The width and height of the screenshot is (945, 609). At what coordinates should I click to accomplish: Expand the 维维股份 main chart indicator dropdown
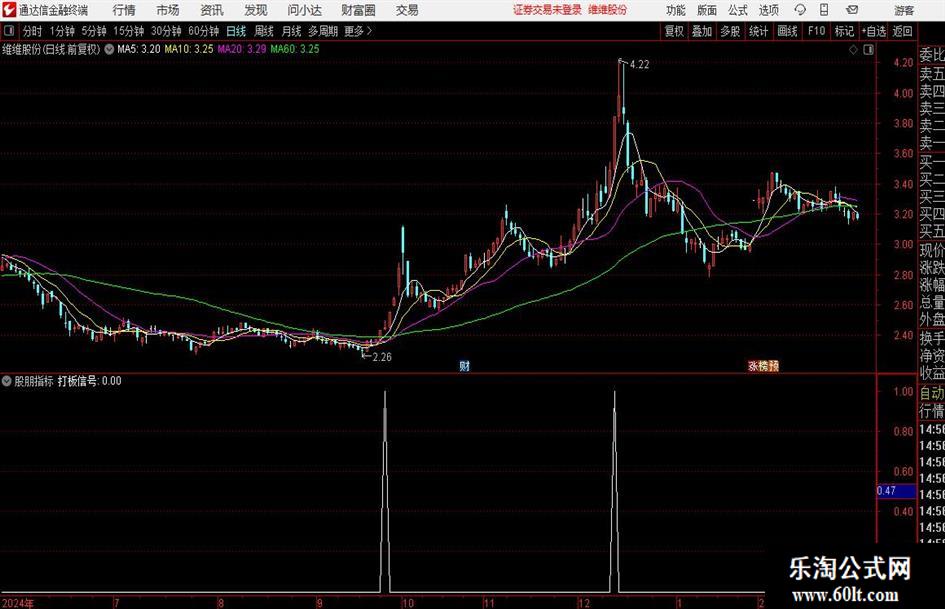(x=109, y=49)
